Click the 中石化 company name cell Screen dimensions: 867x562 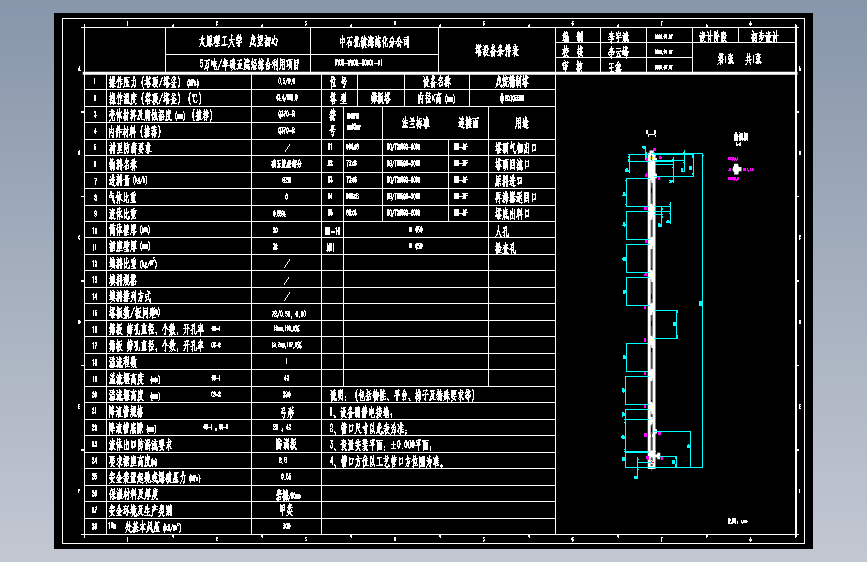[374, 41]
